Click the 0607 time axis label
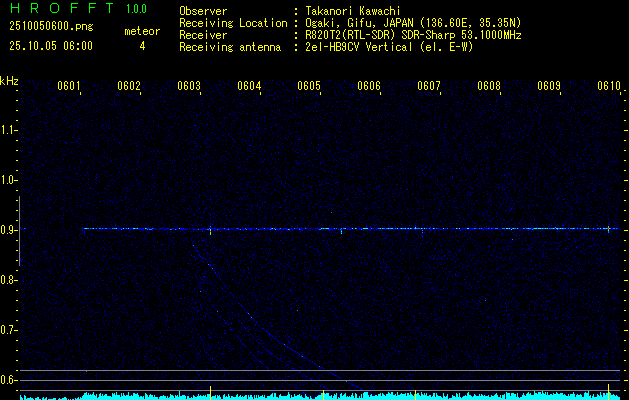 click(429, 86)
